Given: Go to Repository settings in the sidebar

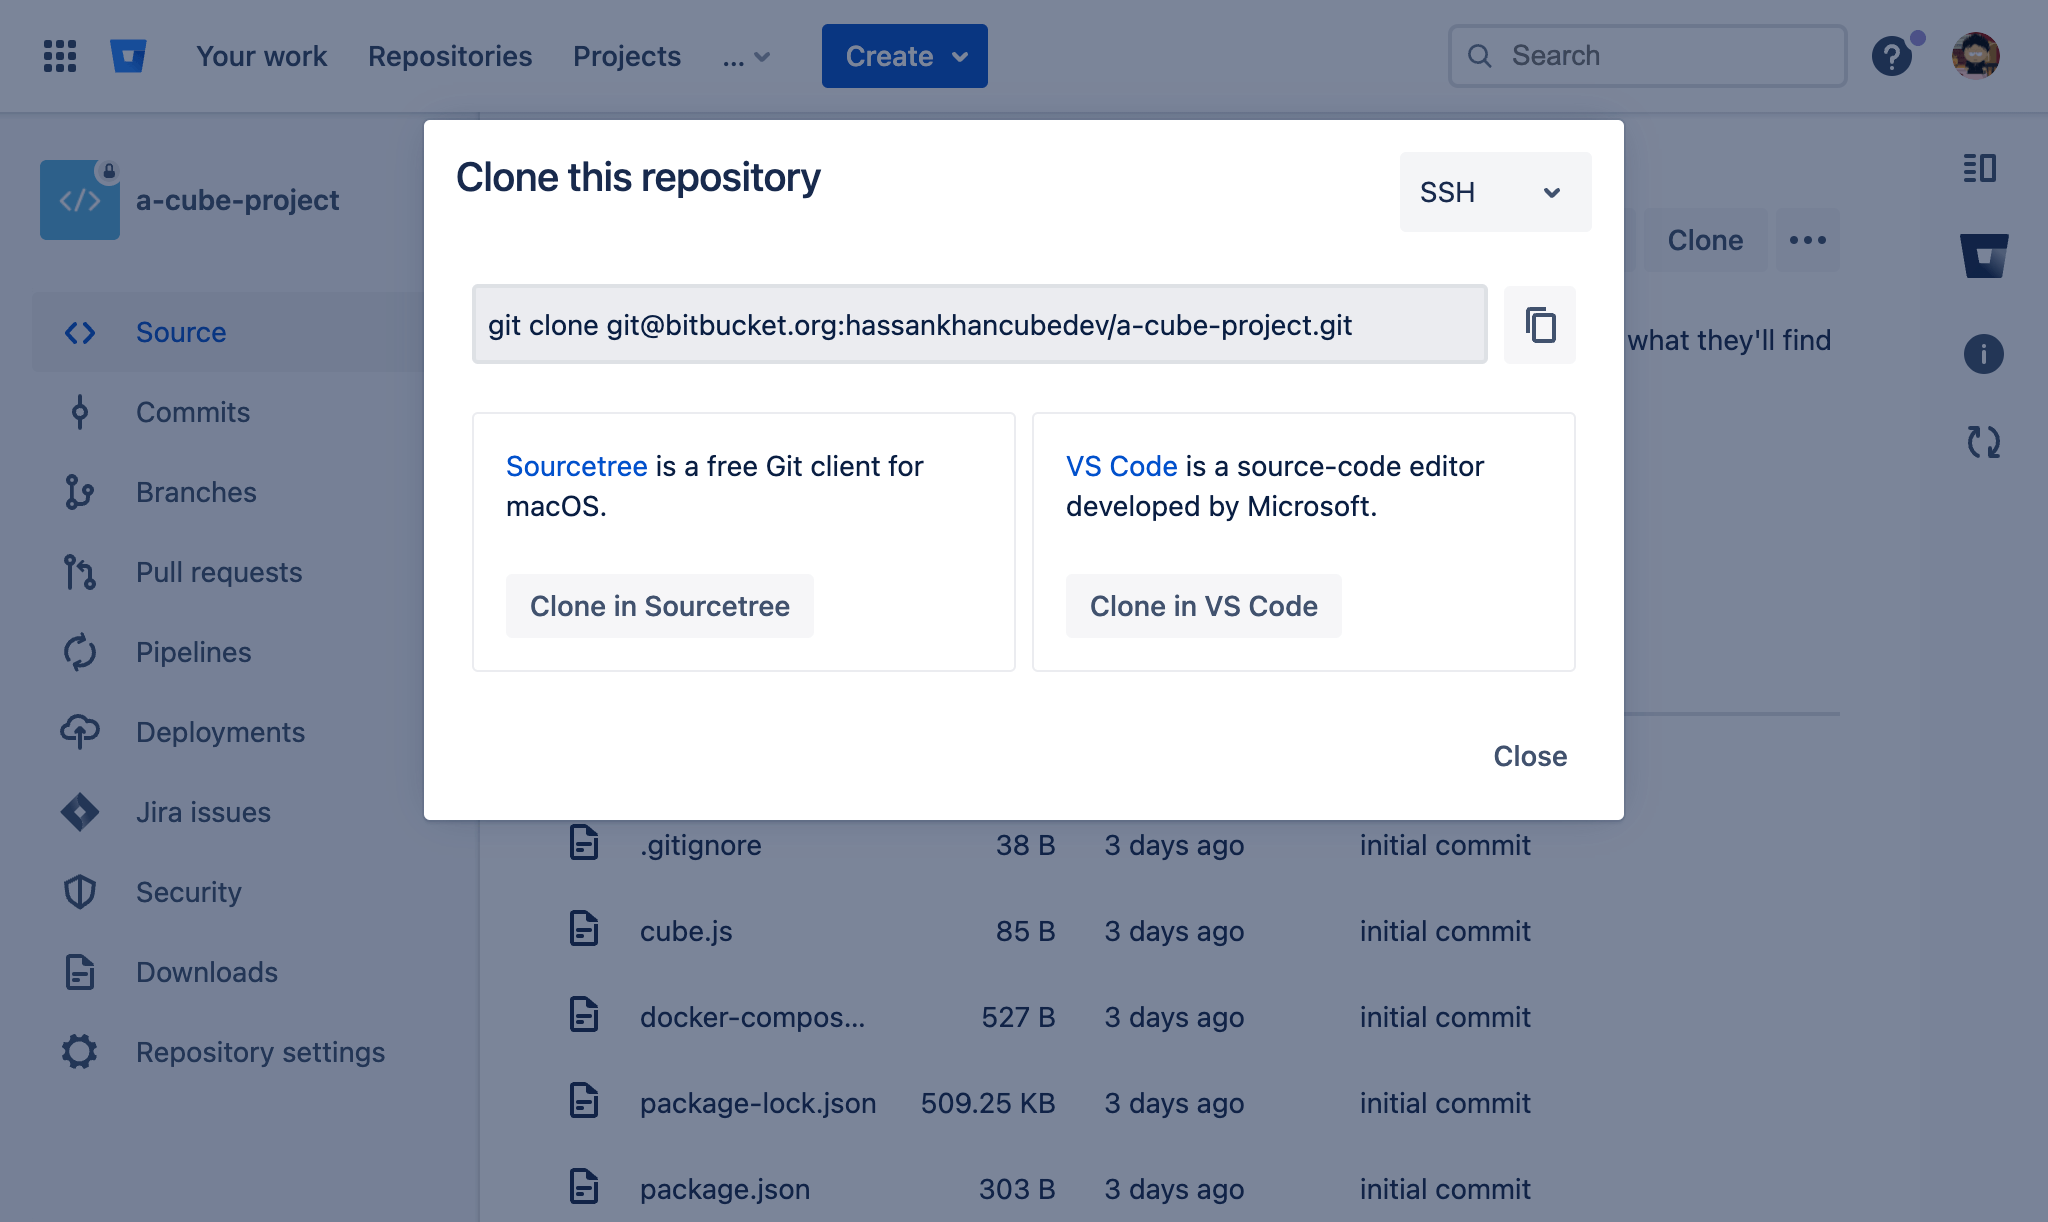Looking at the screenshot, I should pos(260,1052).
